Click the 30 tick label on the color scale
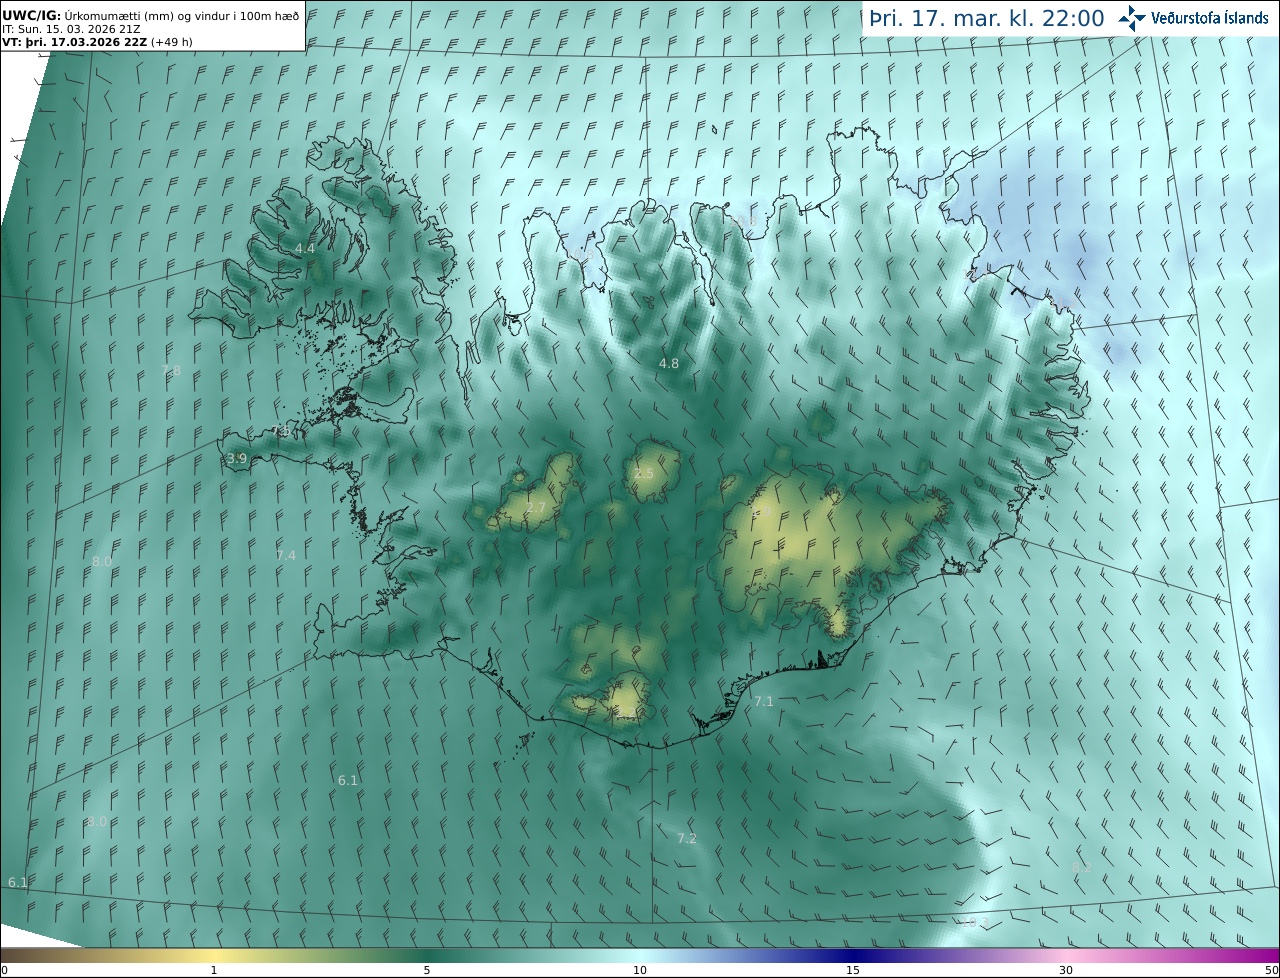Image resolution: width=1280 pixels, height=978 pixels. point(1066,970)
